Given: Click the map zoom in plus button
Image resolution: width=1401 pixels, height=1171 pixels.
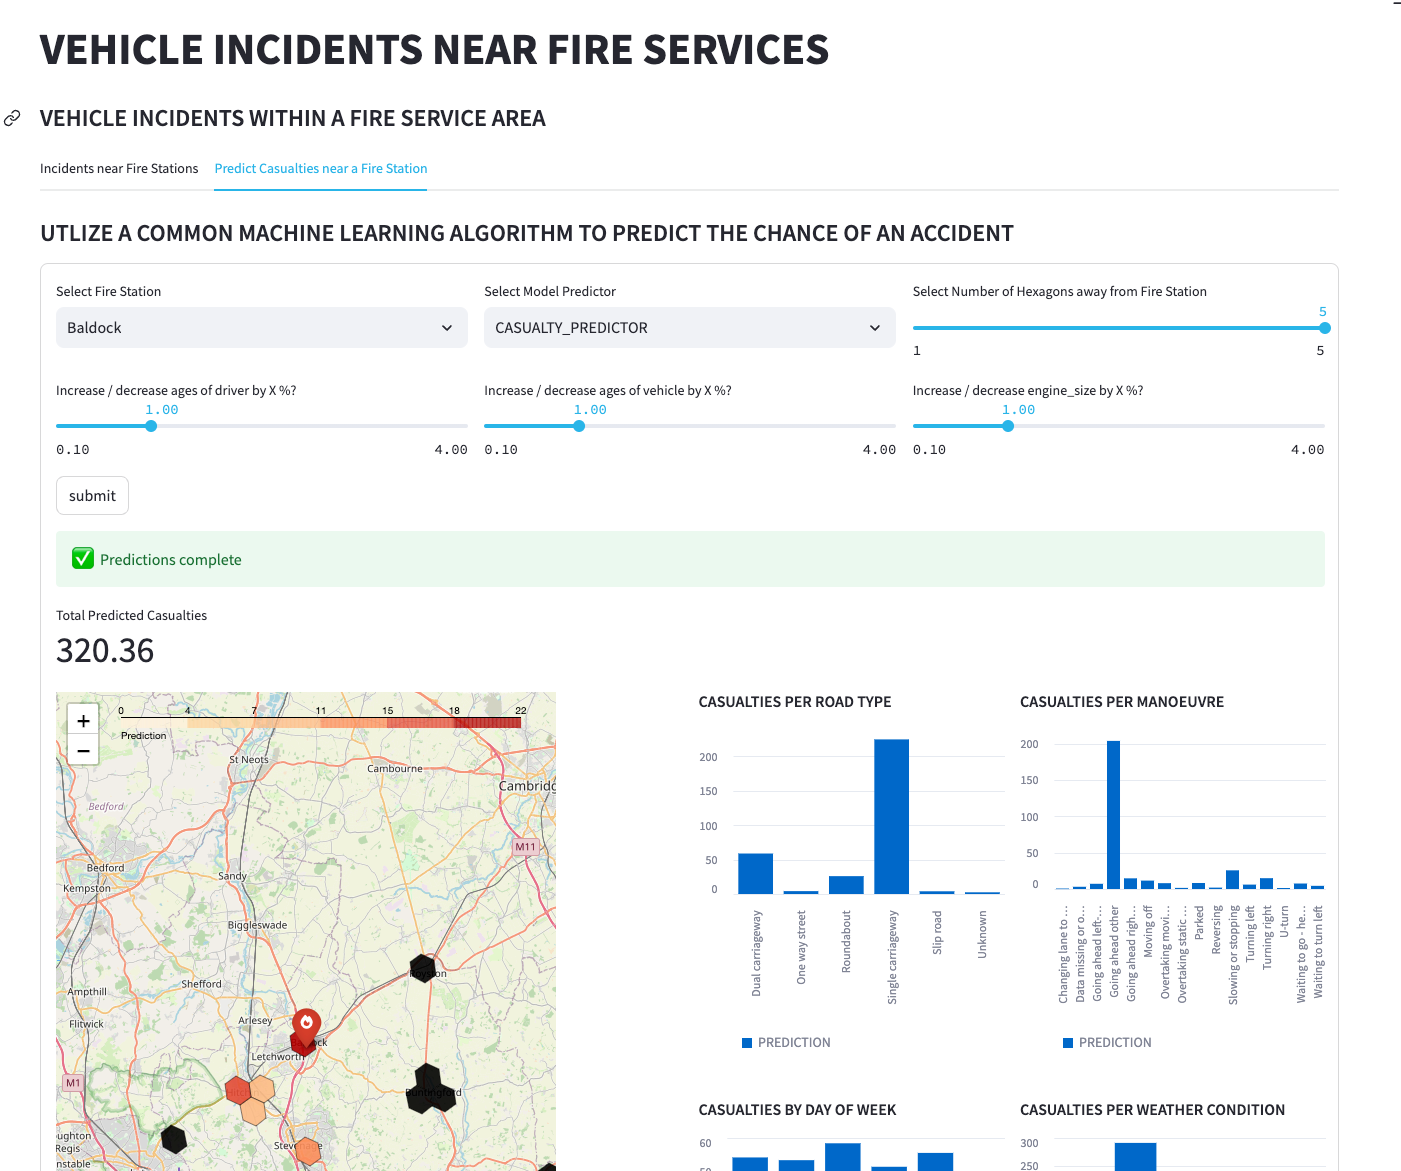Looking at the screenshot, I should click(x=83, y=720).
